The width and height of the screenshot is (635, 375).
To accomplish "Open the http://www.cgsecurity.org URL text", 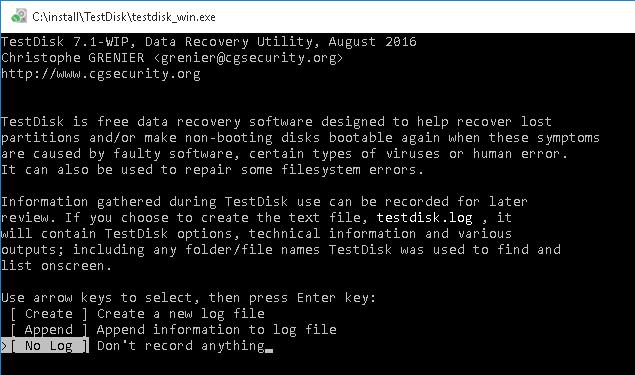I will point(100,74).
